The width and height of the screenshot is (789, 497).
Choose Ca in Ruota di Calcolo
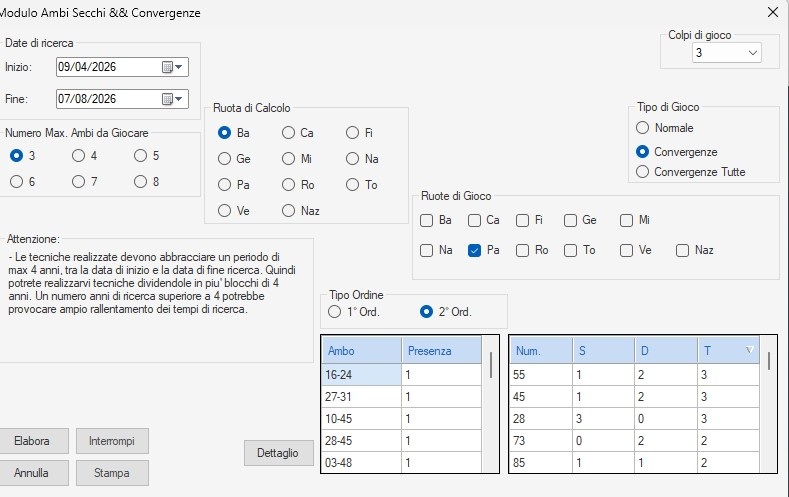[288, 133]
